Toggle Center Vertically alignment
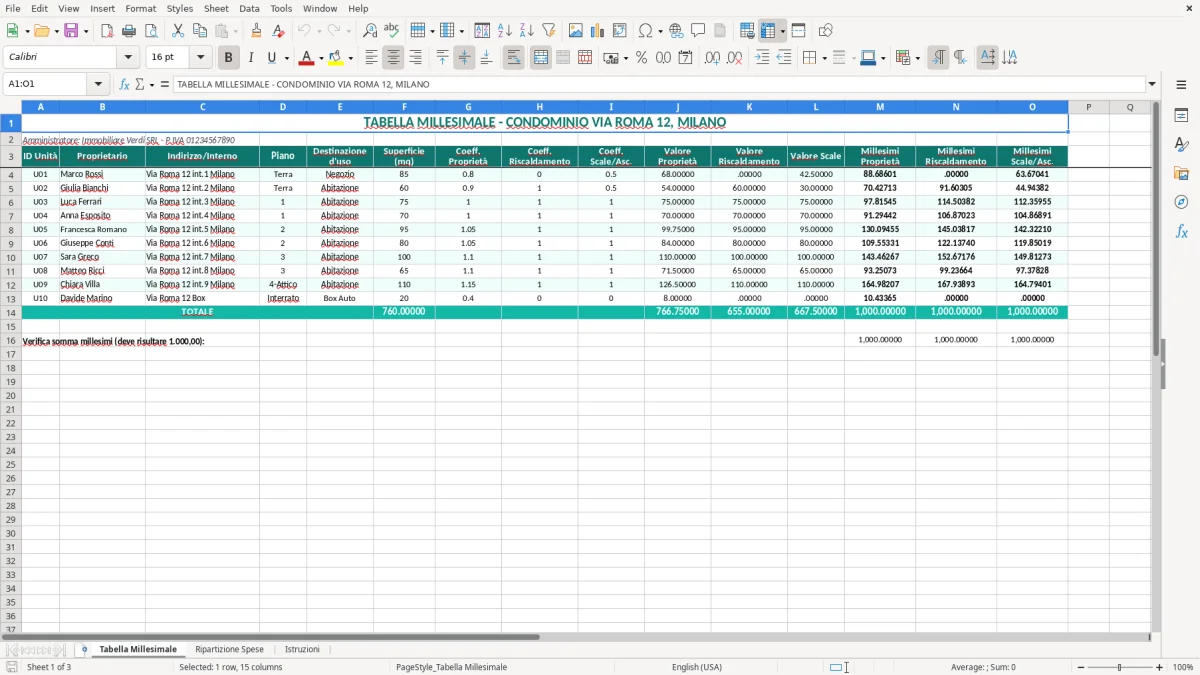 click(x=464, y=58)
